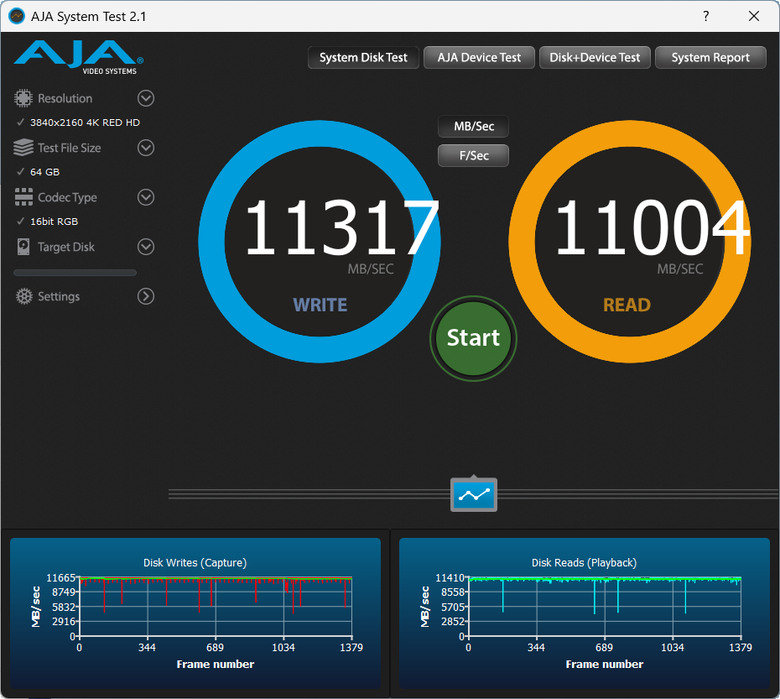Click the 11317 write speed value

coord(342,227)
